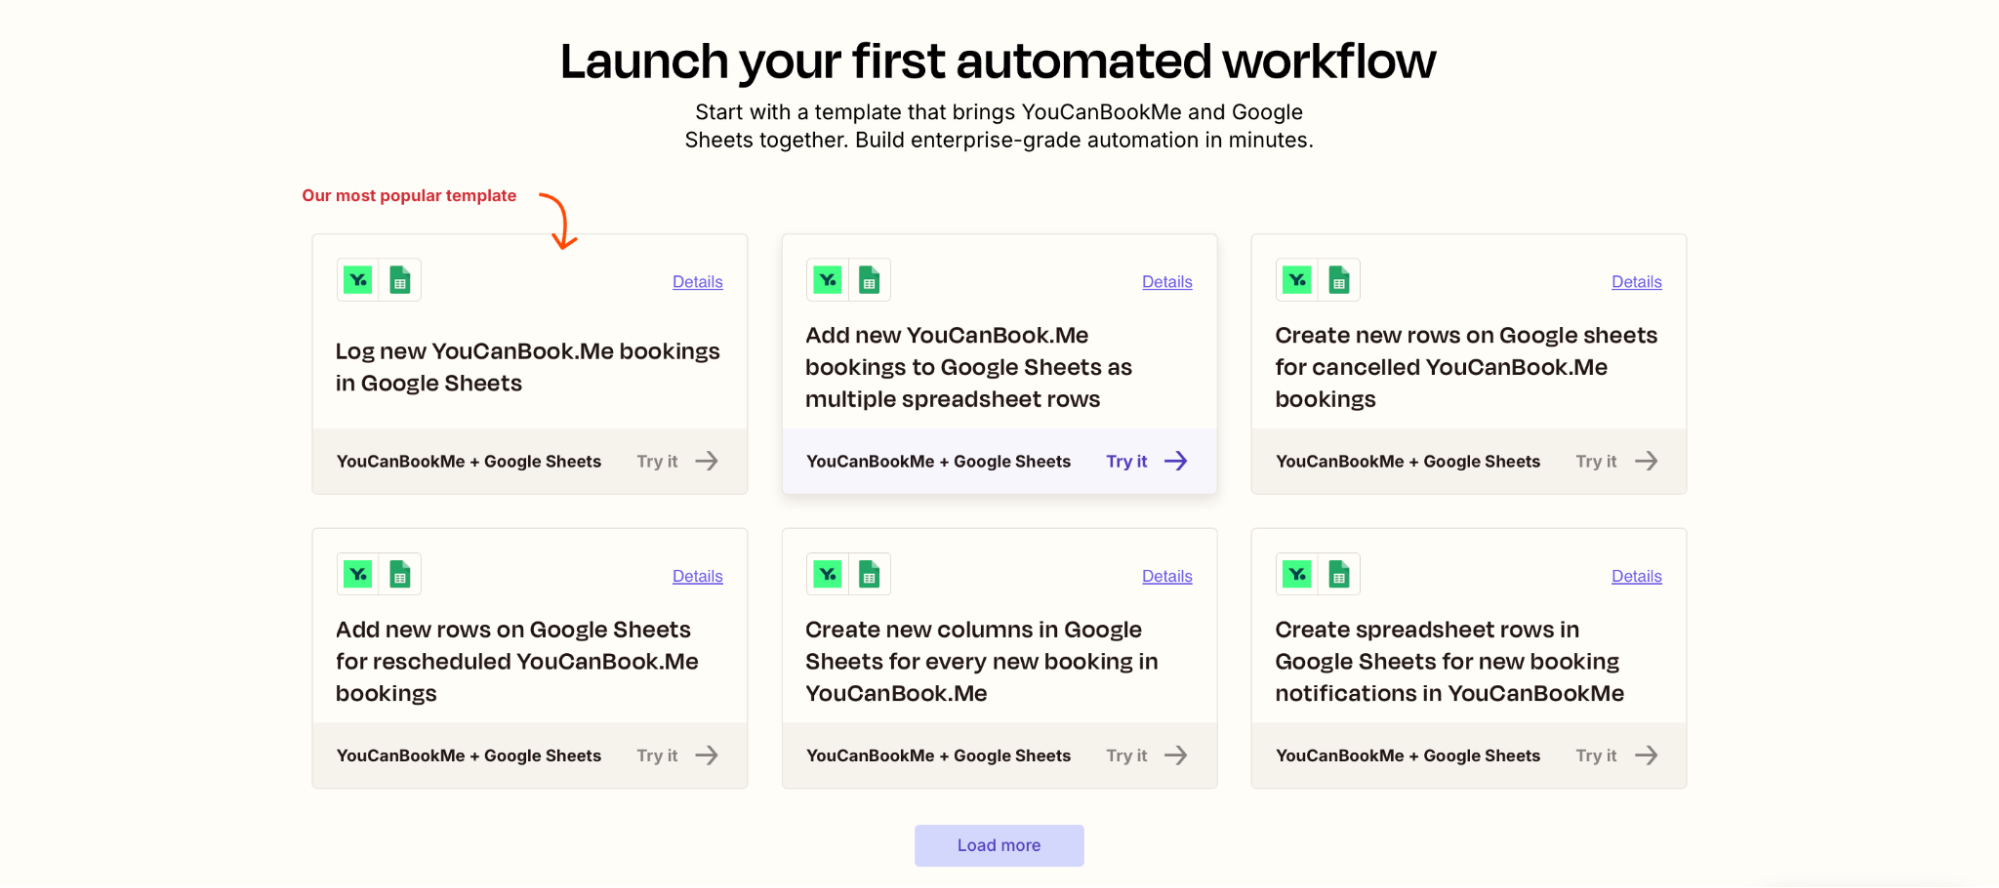The image size is (1999, 888).
Task: Click purple arrow on 'multiple spreadsheet rows' card
Action: pos(1176,461)
